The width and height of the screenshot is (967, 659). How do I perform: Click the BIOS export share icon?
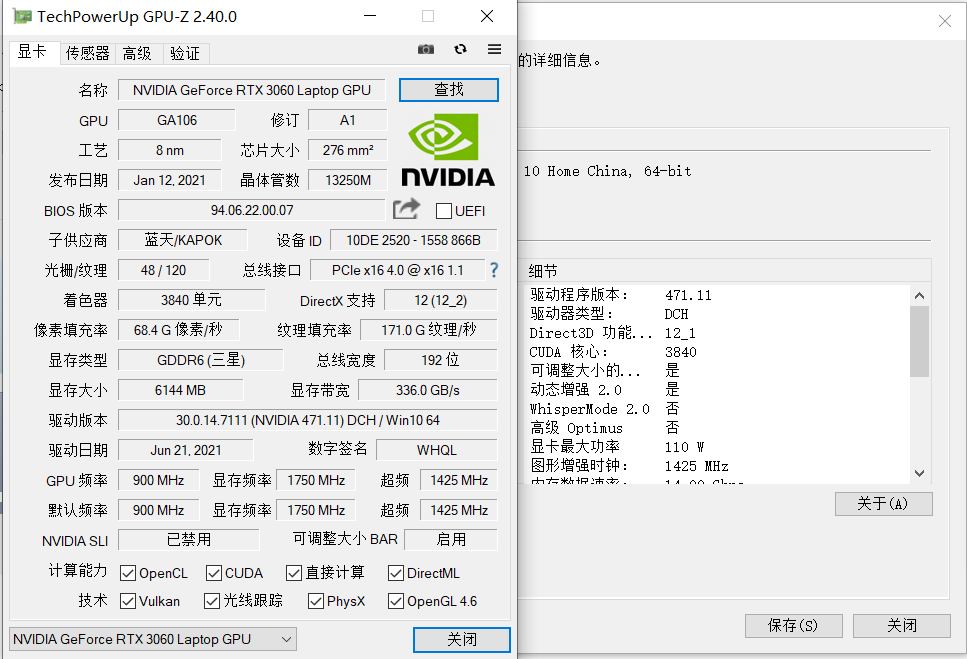pos(406,210)
